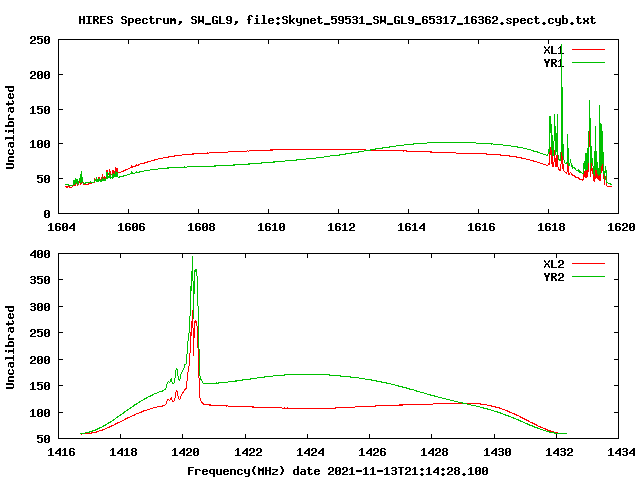Click the upper plot 200 y-axis value

[x=40, y=75]
